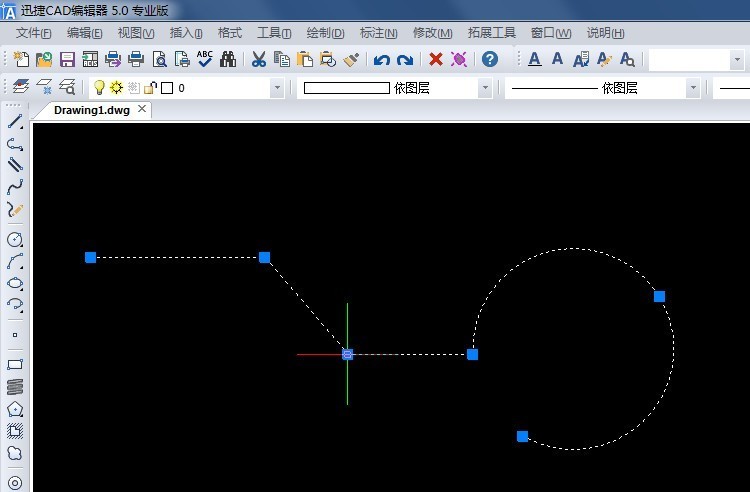Open the color 依图层 dropdown

pyautogui.click(x=485, y=88)
